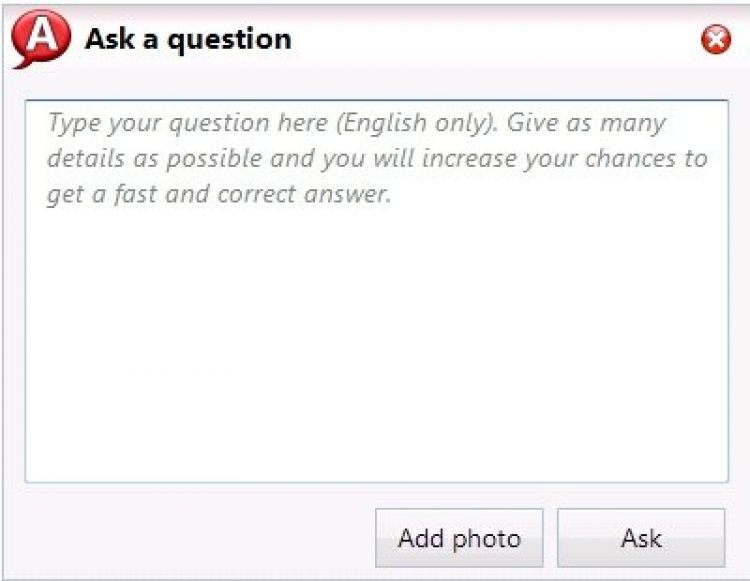Screen dimensions: 750x581
Task: Select the app logo in the title bar
Action: pos(41,39)
